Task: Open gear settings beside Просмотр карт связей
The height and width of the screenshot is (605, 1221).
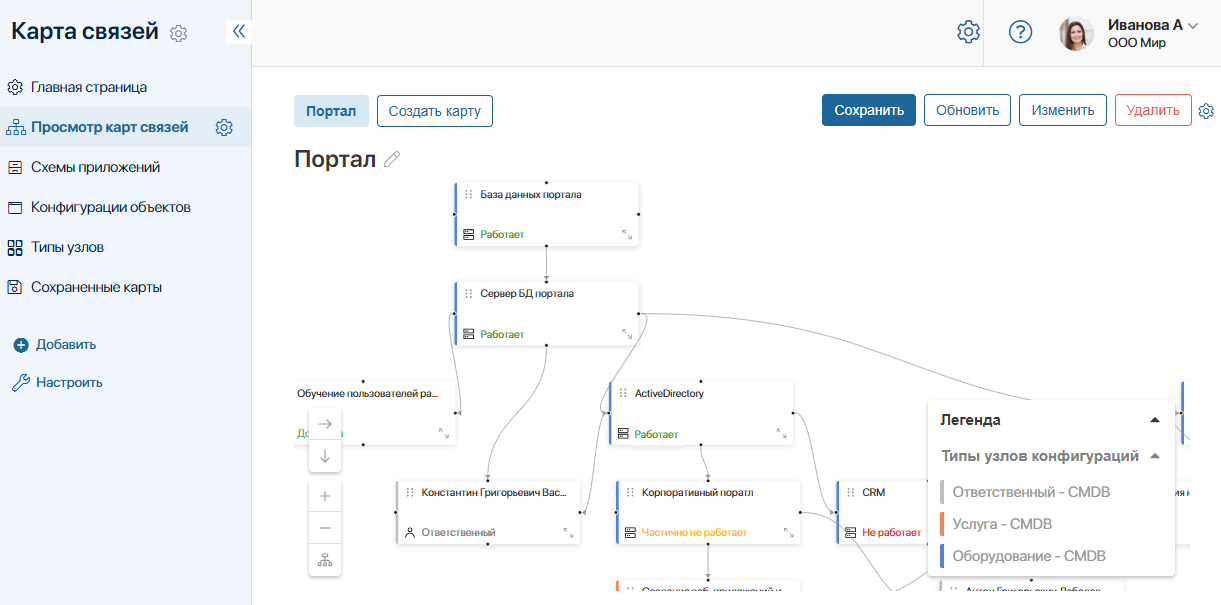Action: 224,127
